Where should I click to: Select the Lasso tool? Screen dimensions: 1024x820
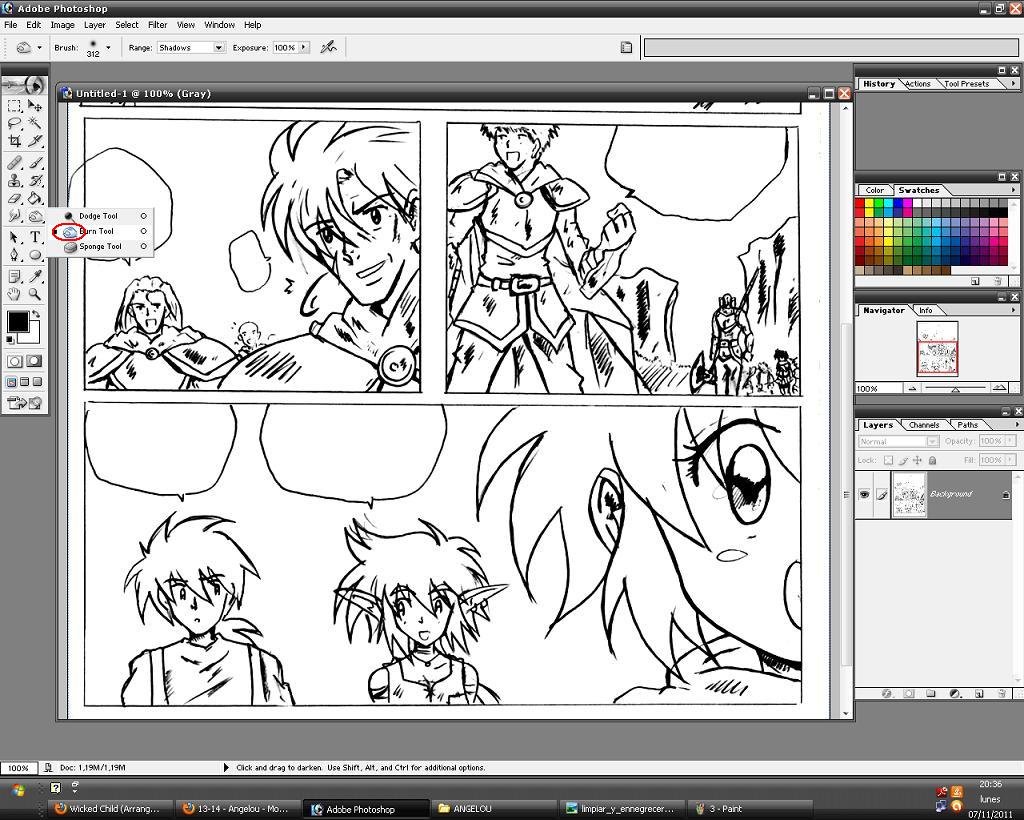(15, 123)
